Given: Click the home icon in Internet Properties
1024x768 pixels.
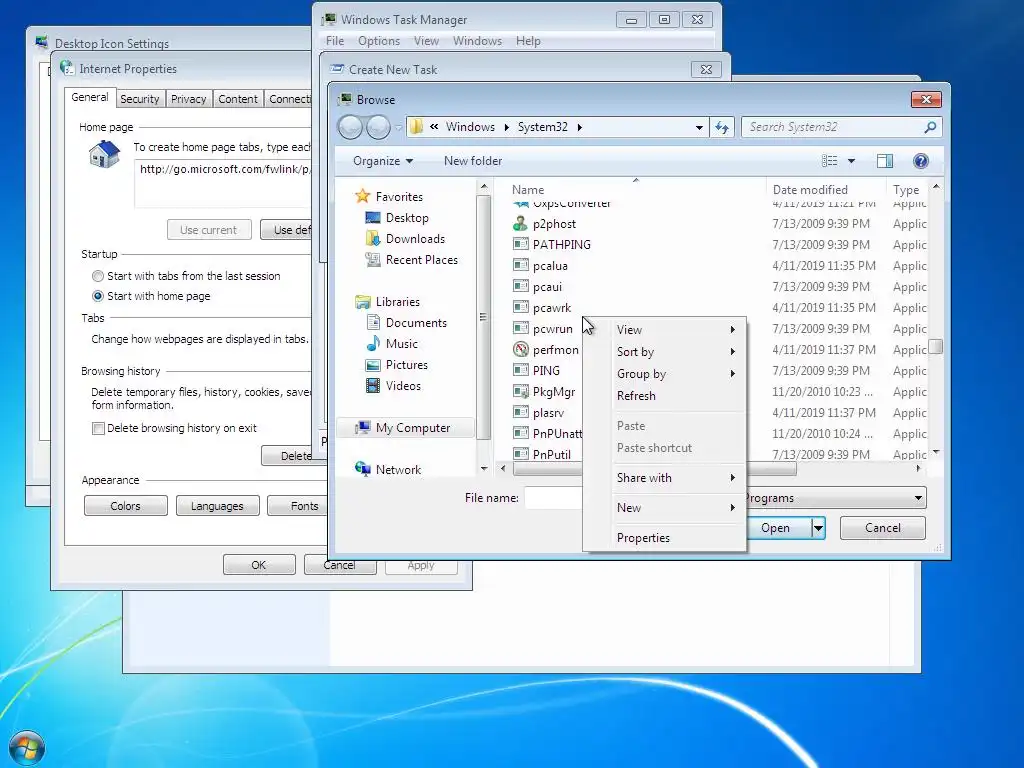Looking at the screenshot, I should coord(104,155).
